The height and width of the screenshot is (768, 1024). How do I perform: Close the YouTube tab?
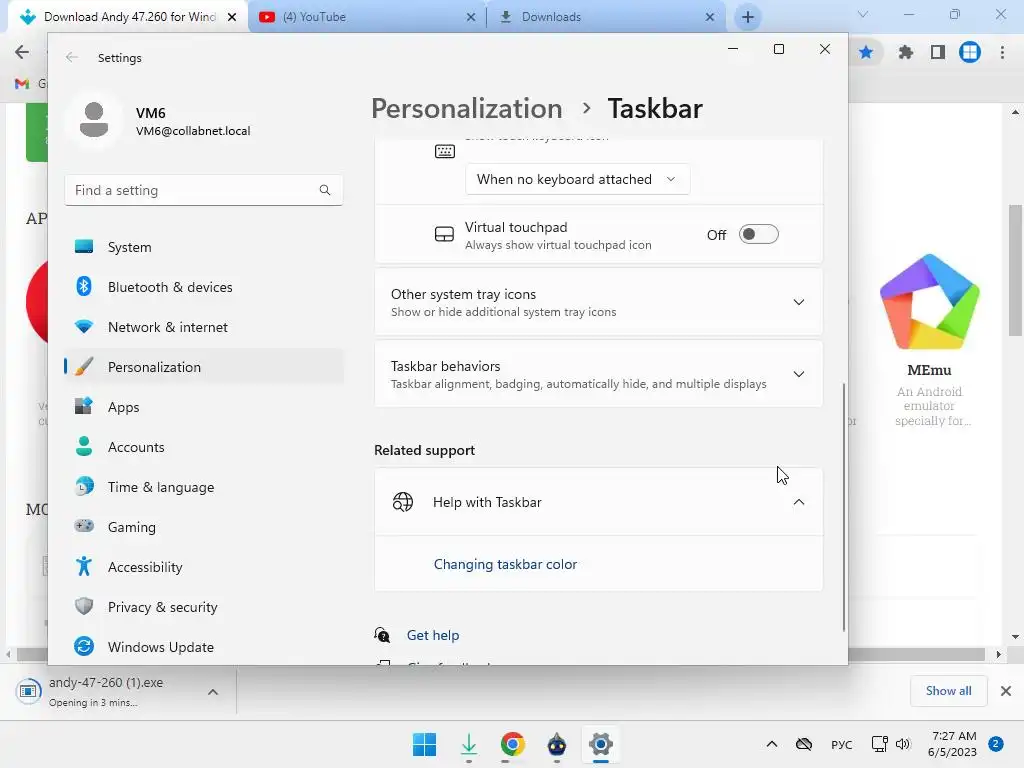471,17
